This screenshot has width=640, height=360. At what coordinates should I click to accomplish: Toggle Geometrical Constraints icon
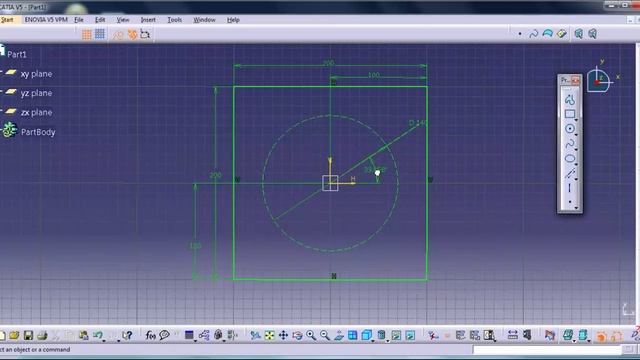[x=132, y=34]
